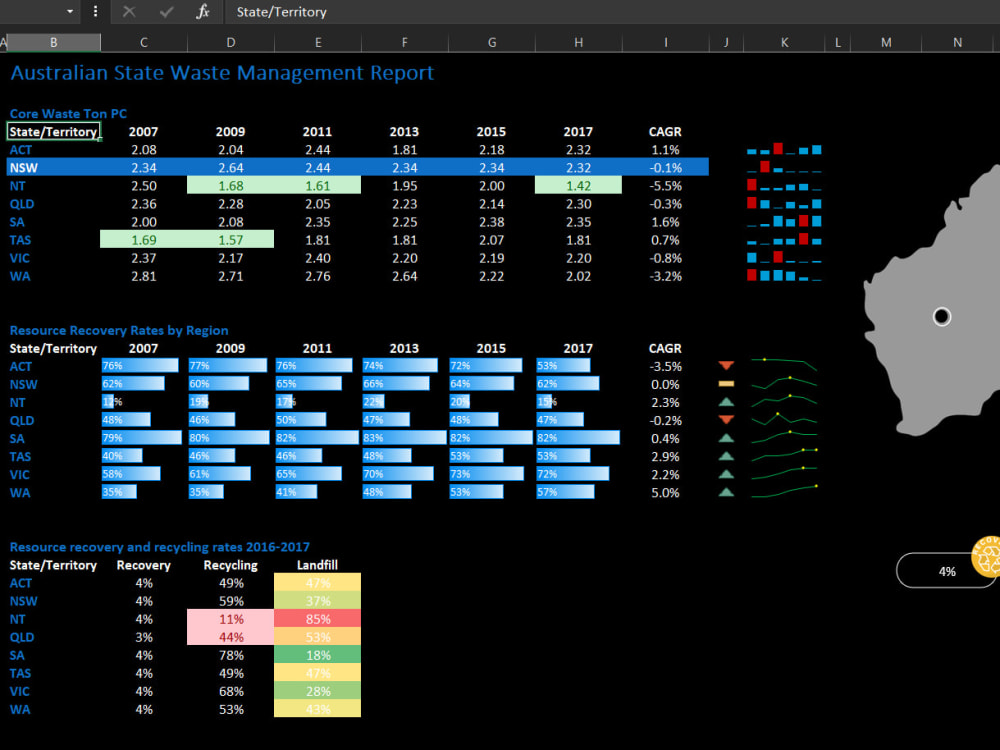
Task: Select the NT 85% landfill red cell
Action: (318, 619)
